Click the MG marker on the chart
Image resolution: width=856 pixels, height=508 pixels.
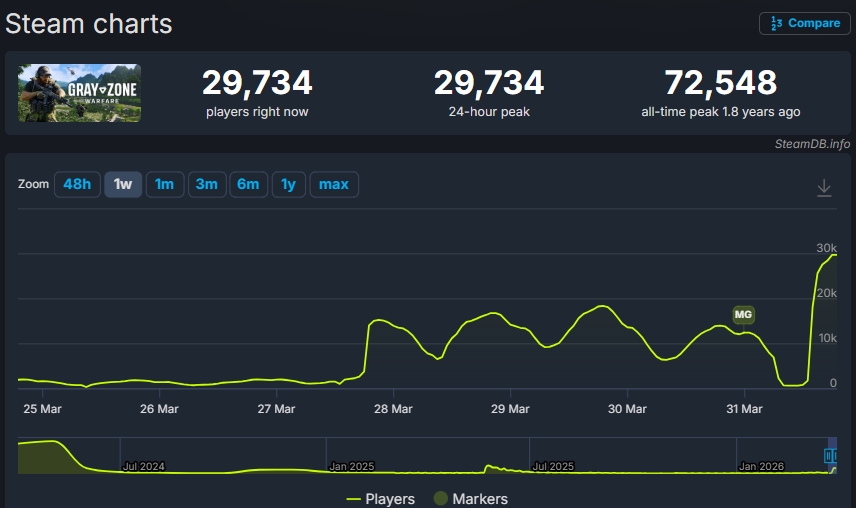click(743, 315)
